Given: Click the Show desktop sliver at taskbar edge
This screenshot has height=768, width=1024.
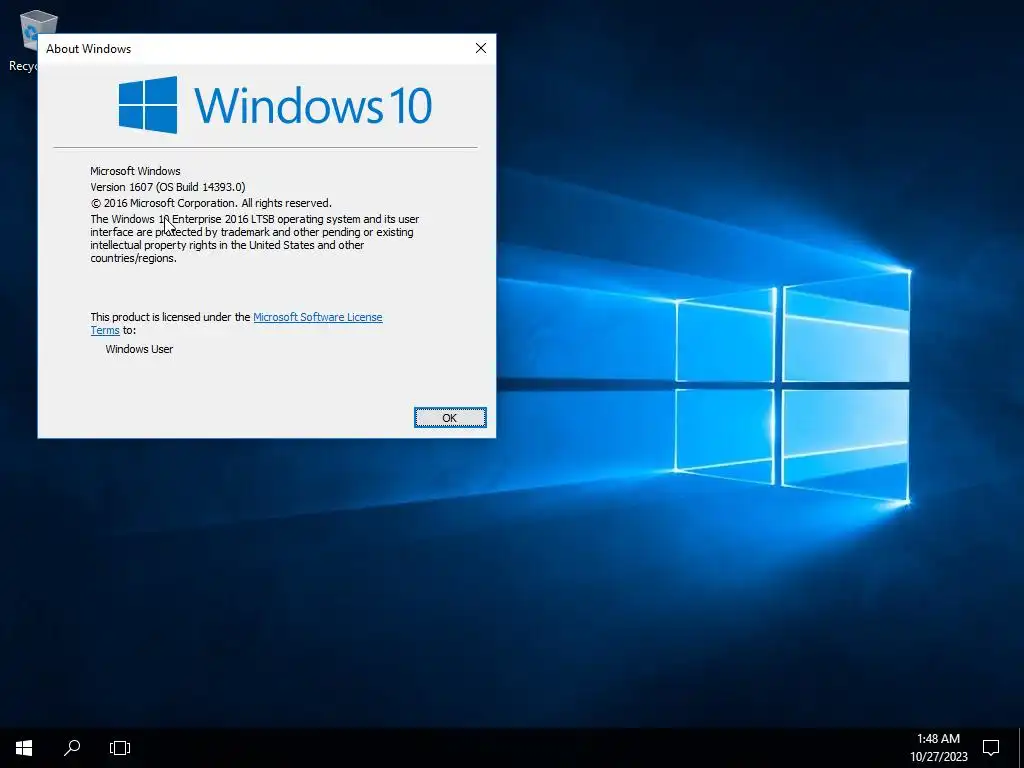Looking at the screenshot, I should pyautogui.click(x=1021, y=748).
